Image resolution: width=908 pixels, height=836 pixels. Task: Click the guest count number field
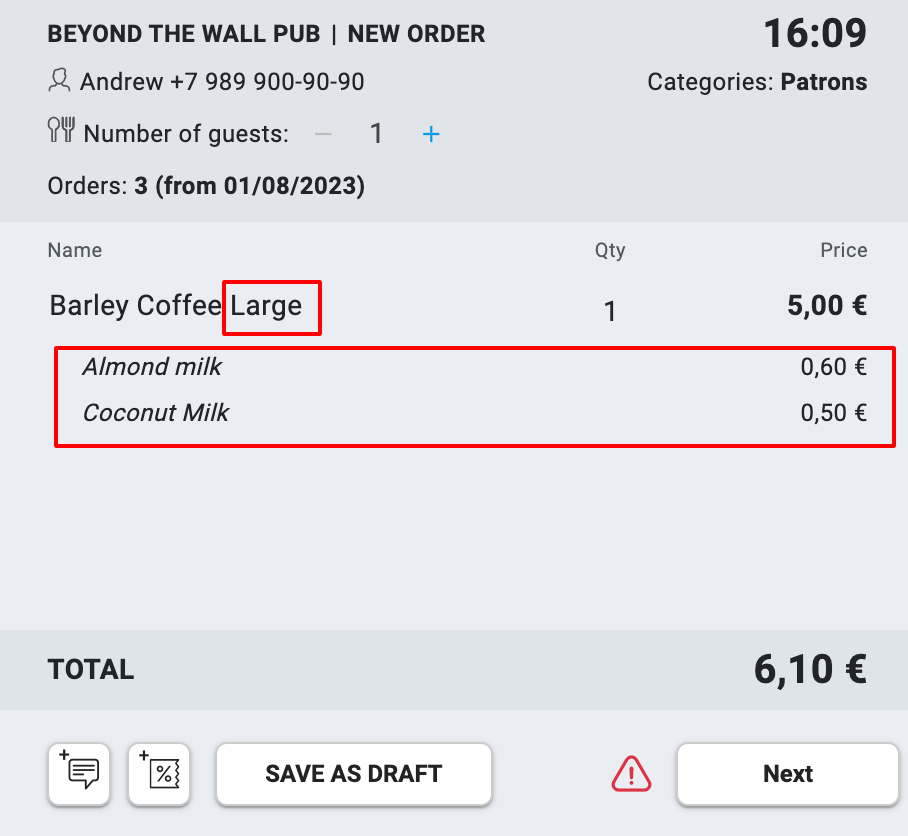[376, 133]
